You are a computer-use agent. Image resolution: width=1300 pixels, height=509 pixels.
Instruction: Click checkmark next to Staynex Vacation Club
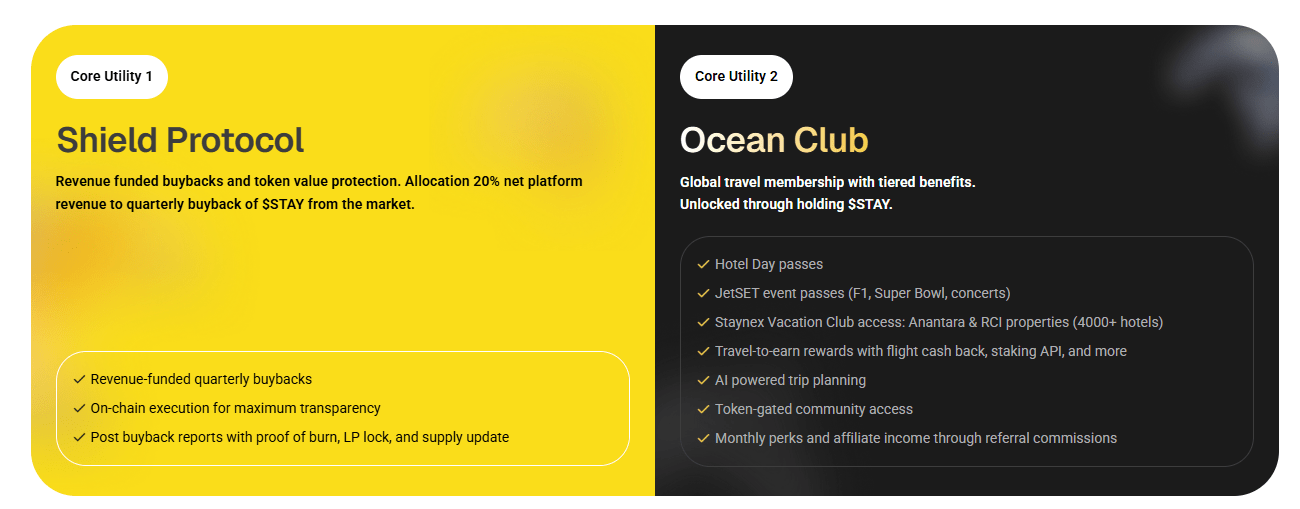pos(704,322)
